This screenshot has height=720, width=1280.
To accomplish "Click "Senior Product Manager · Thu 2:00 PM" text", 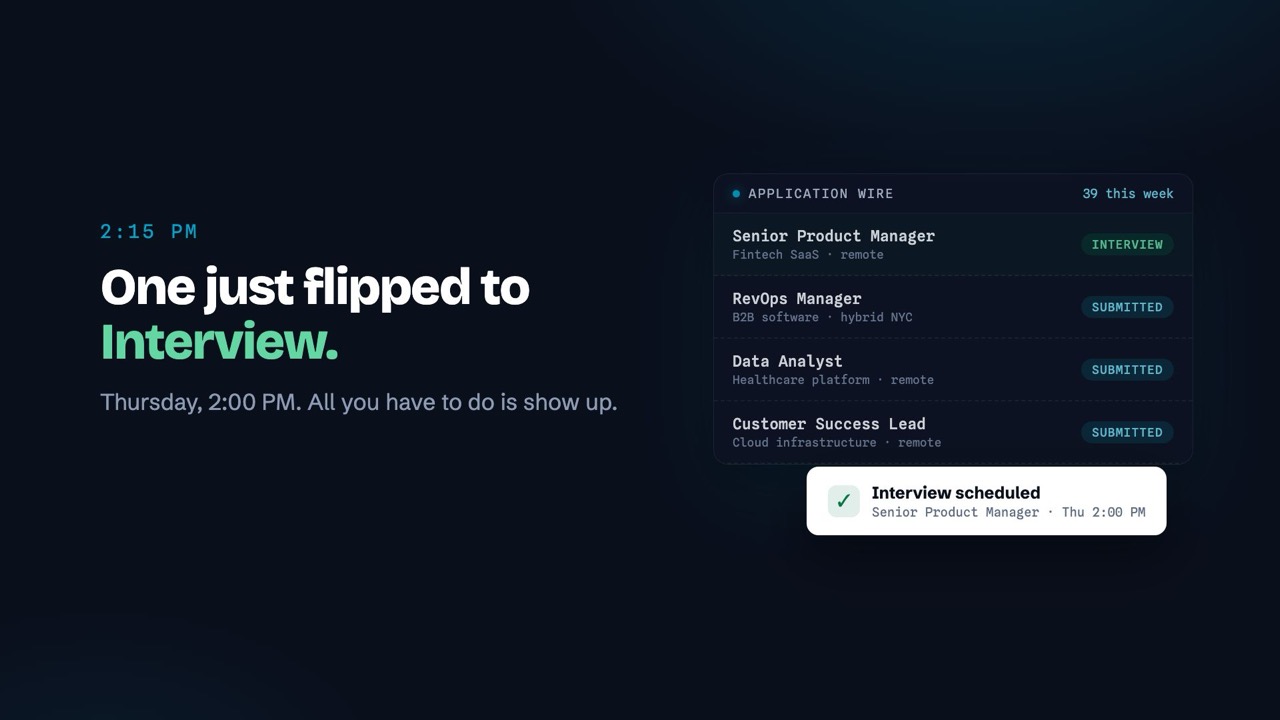I will (x=1009, y=513).
